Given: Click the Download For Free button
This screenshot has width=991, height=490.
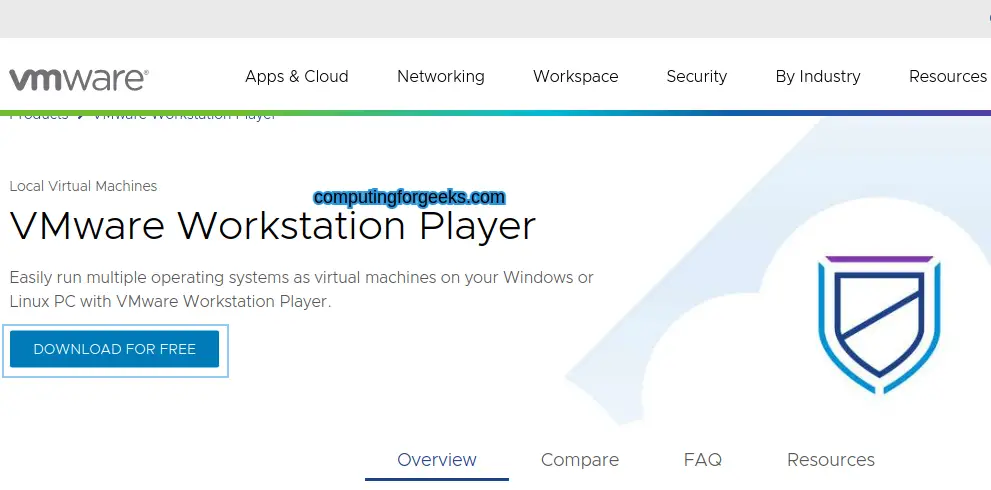Looking at the screenshot, I should tap(114, 349).
